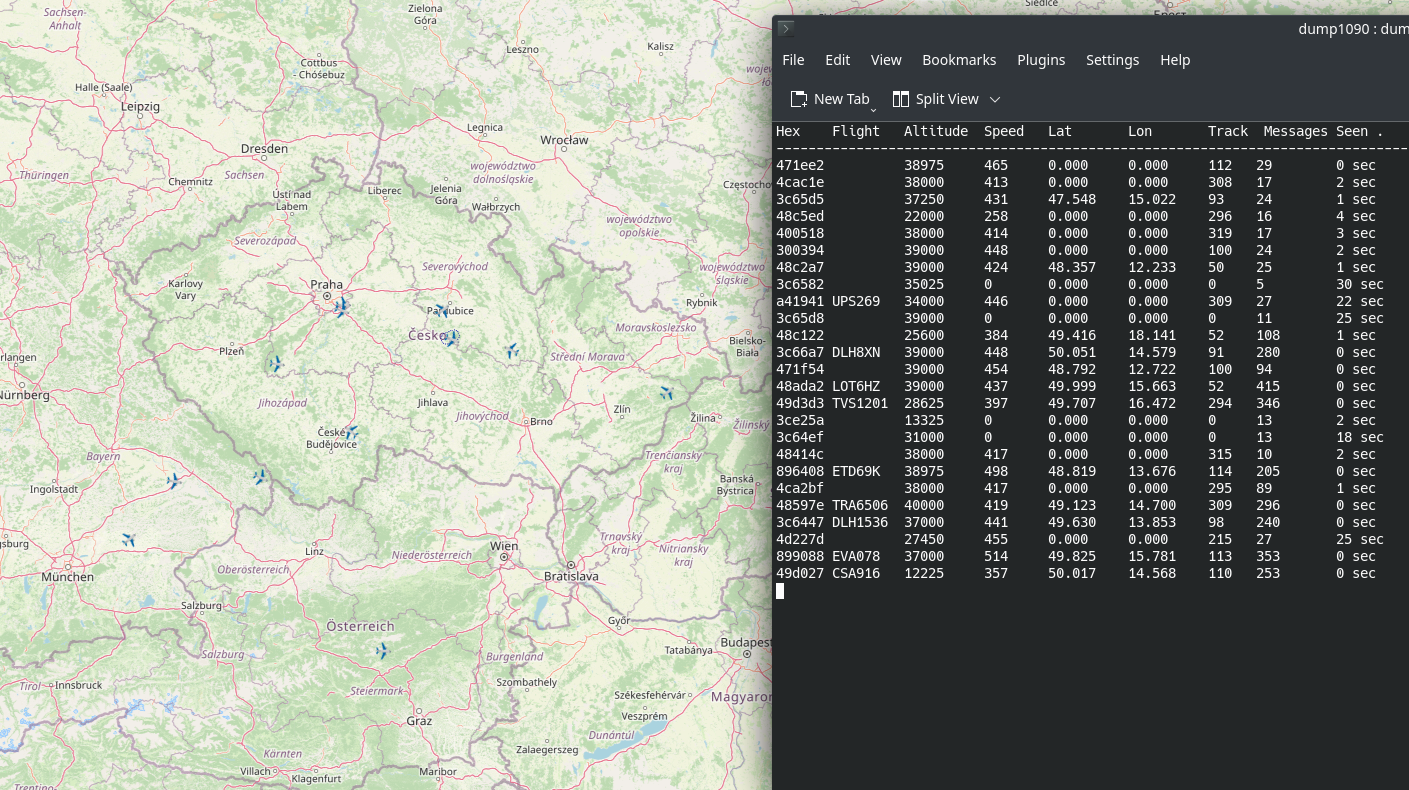Open the Plugins menu
The width and height of the screenshot is (1409, 790).
1041,60
